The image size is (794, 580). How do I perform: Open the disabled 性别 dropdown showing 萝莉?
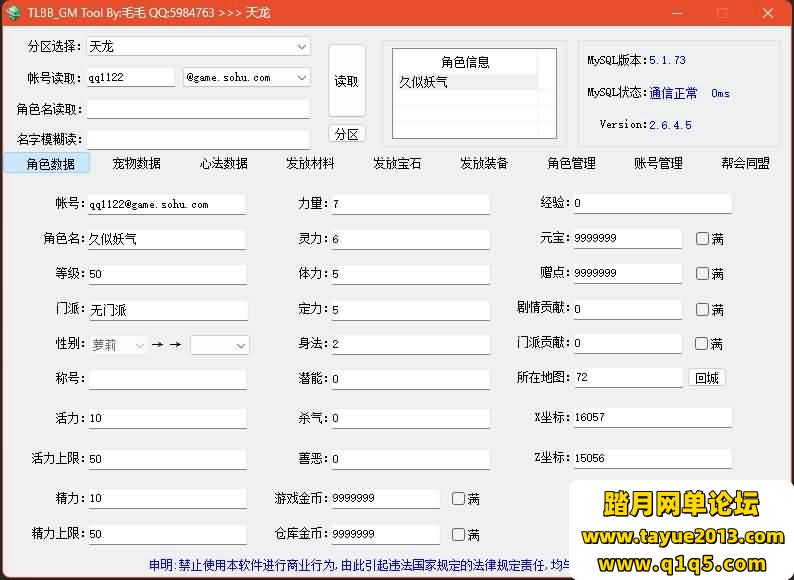118,345
